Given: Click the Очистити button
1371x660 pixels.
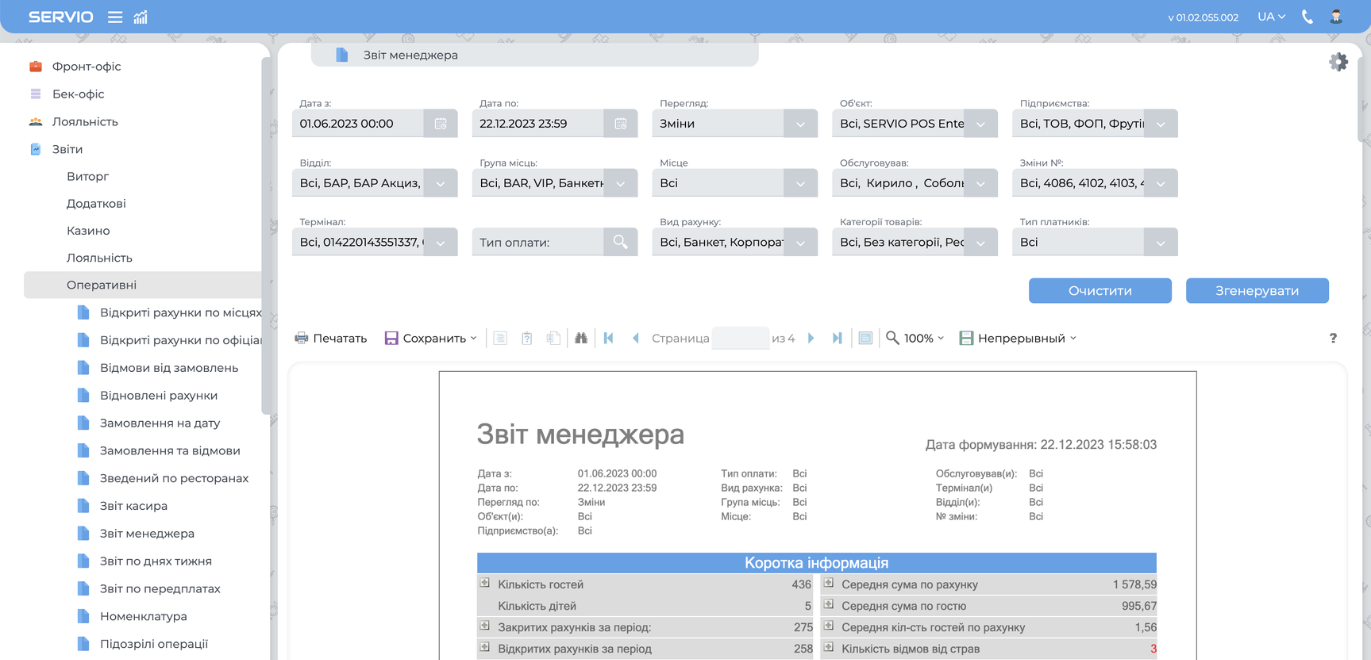Looking at the screenshot, I should click(1100, 290).
